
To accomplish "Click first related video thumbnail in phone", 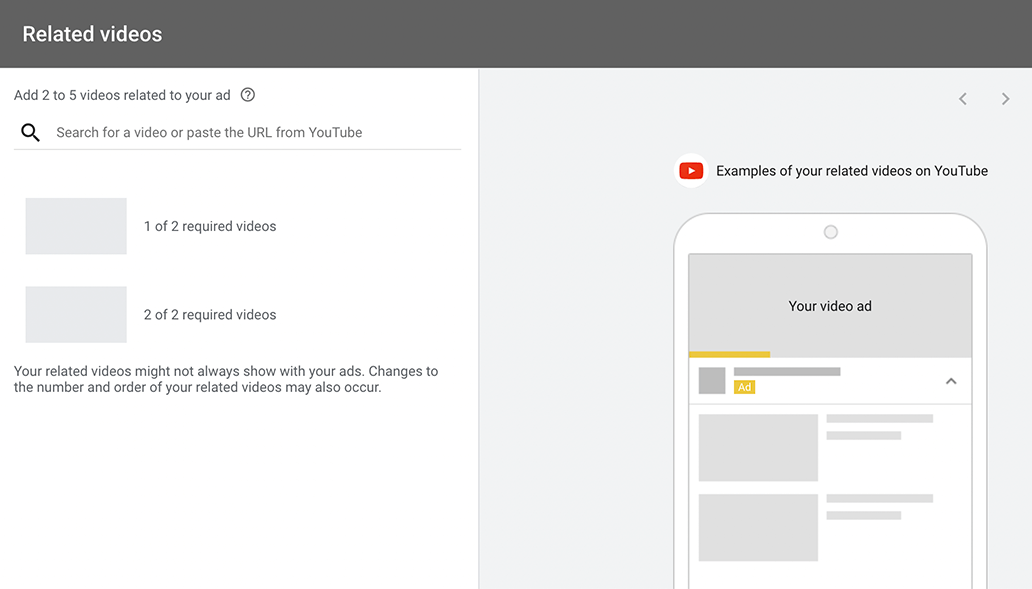I will coord(758,448).
